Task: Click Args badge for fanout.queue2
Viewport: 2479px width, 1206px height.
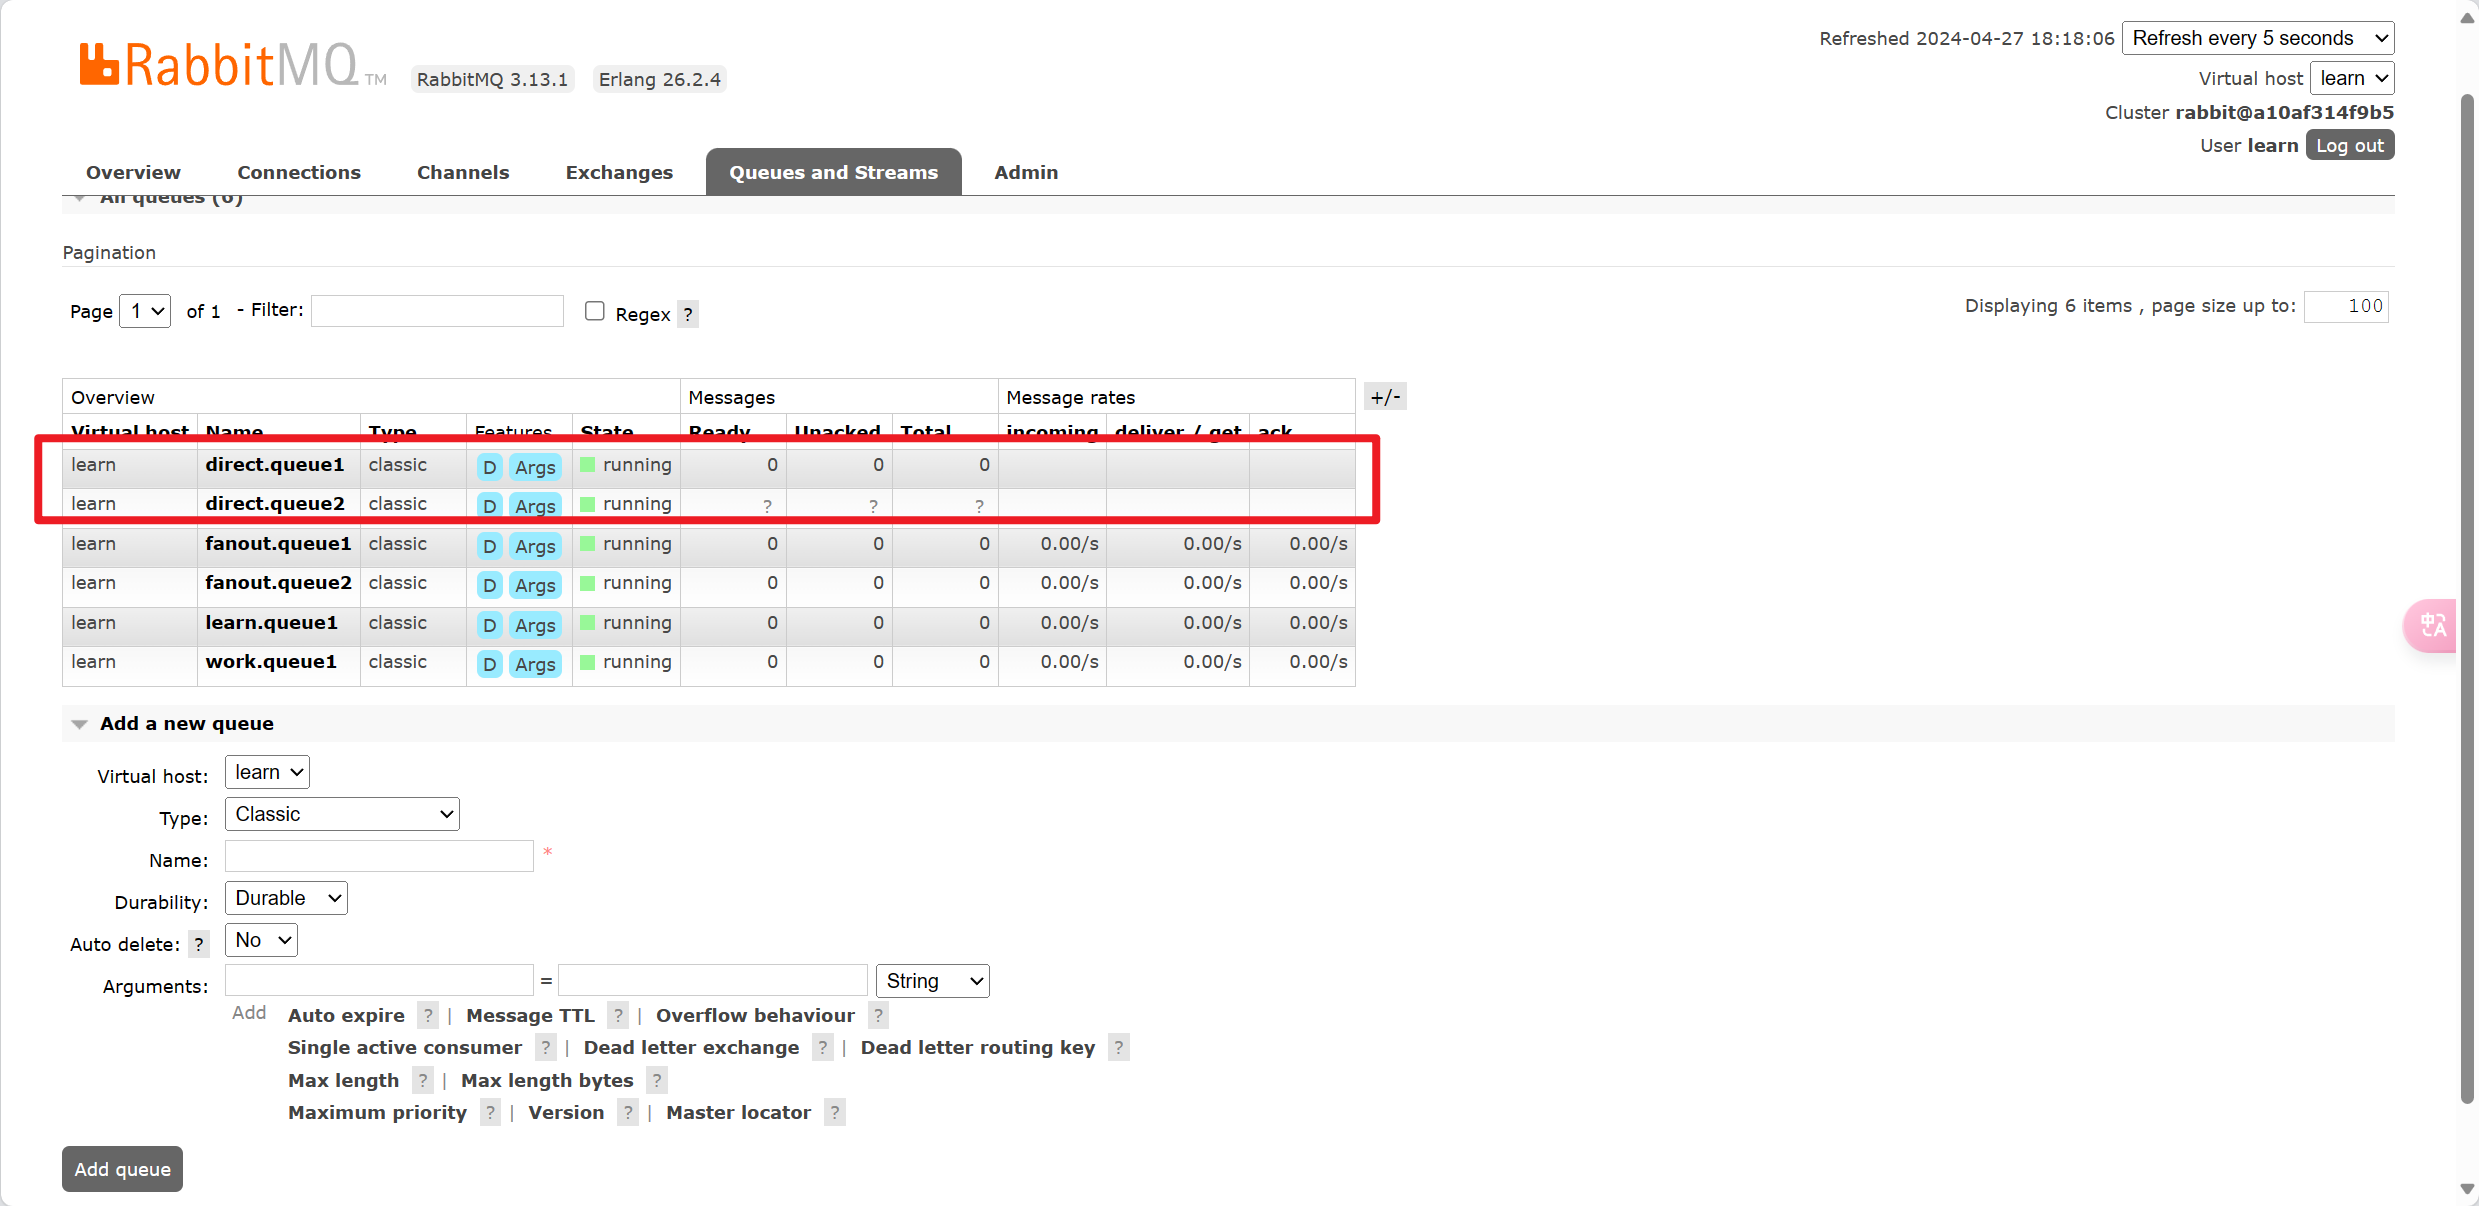Action: [535, 585]
